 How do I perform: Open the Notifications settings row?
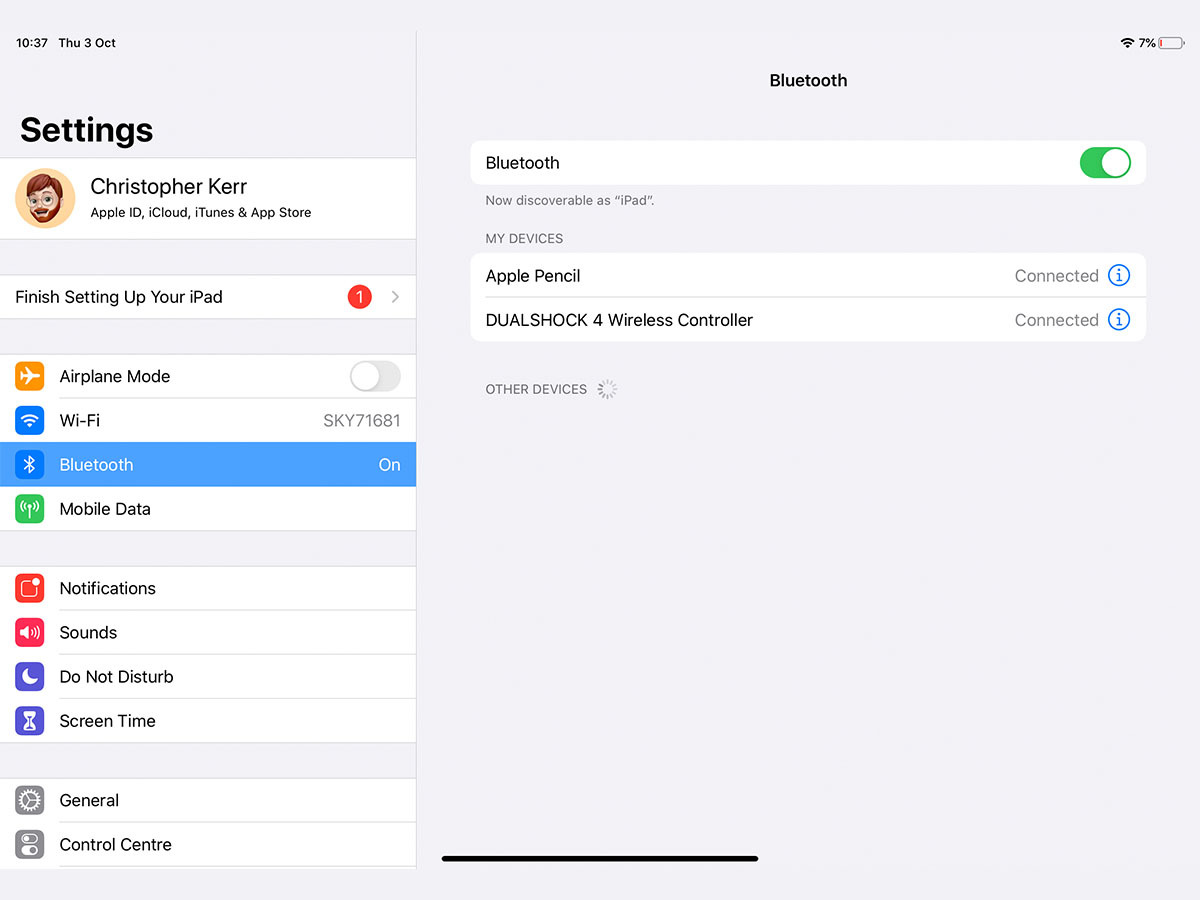point(208,588)
